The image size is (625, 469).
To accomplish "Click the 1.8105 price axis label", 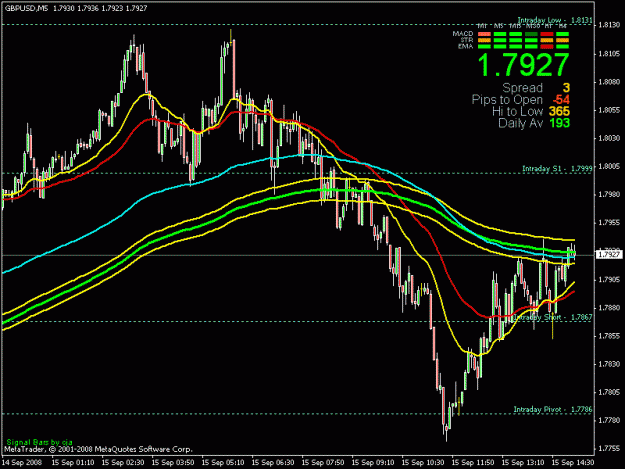I will pyautogui.click(x=609, y=54).
